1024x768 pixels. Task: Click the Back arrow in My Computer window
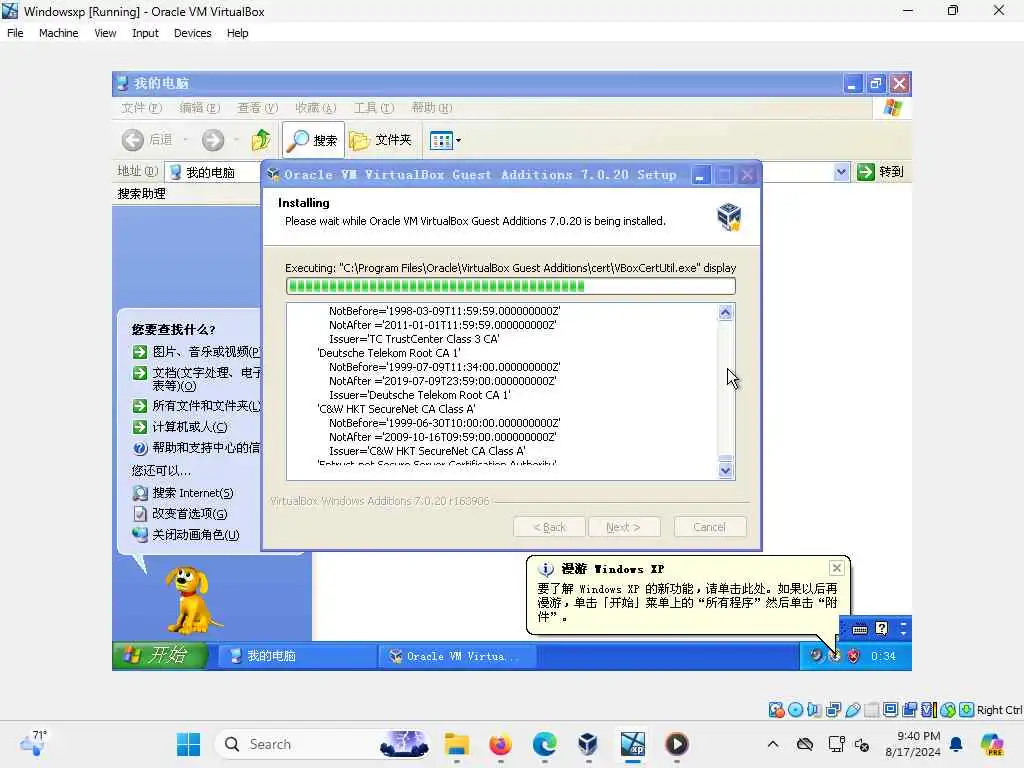(133, 140)
